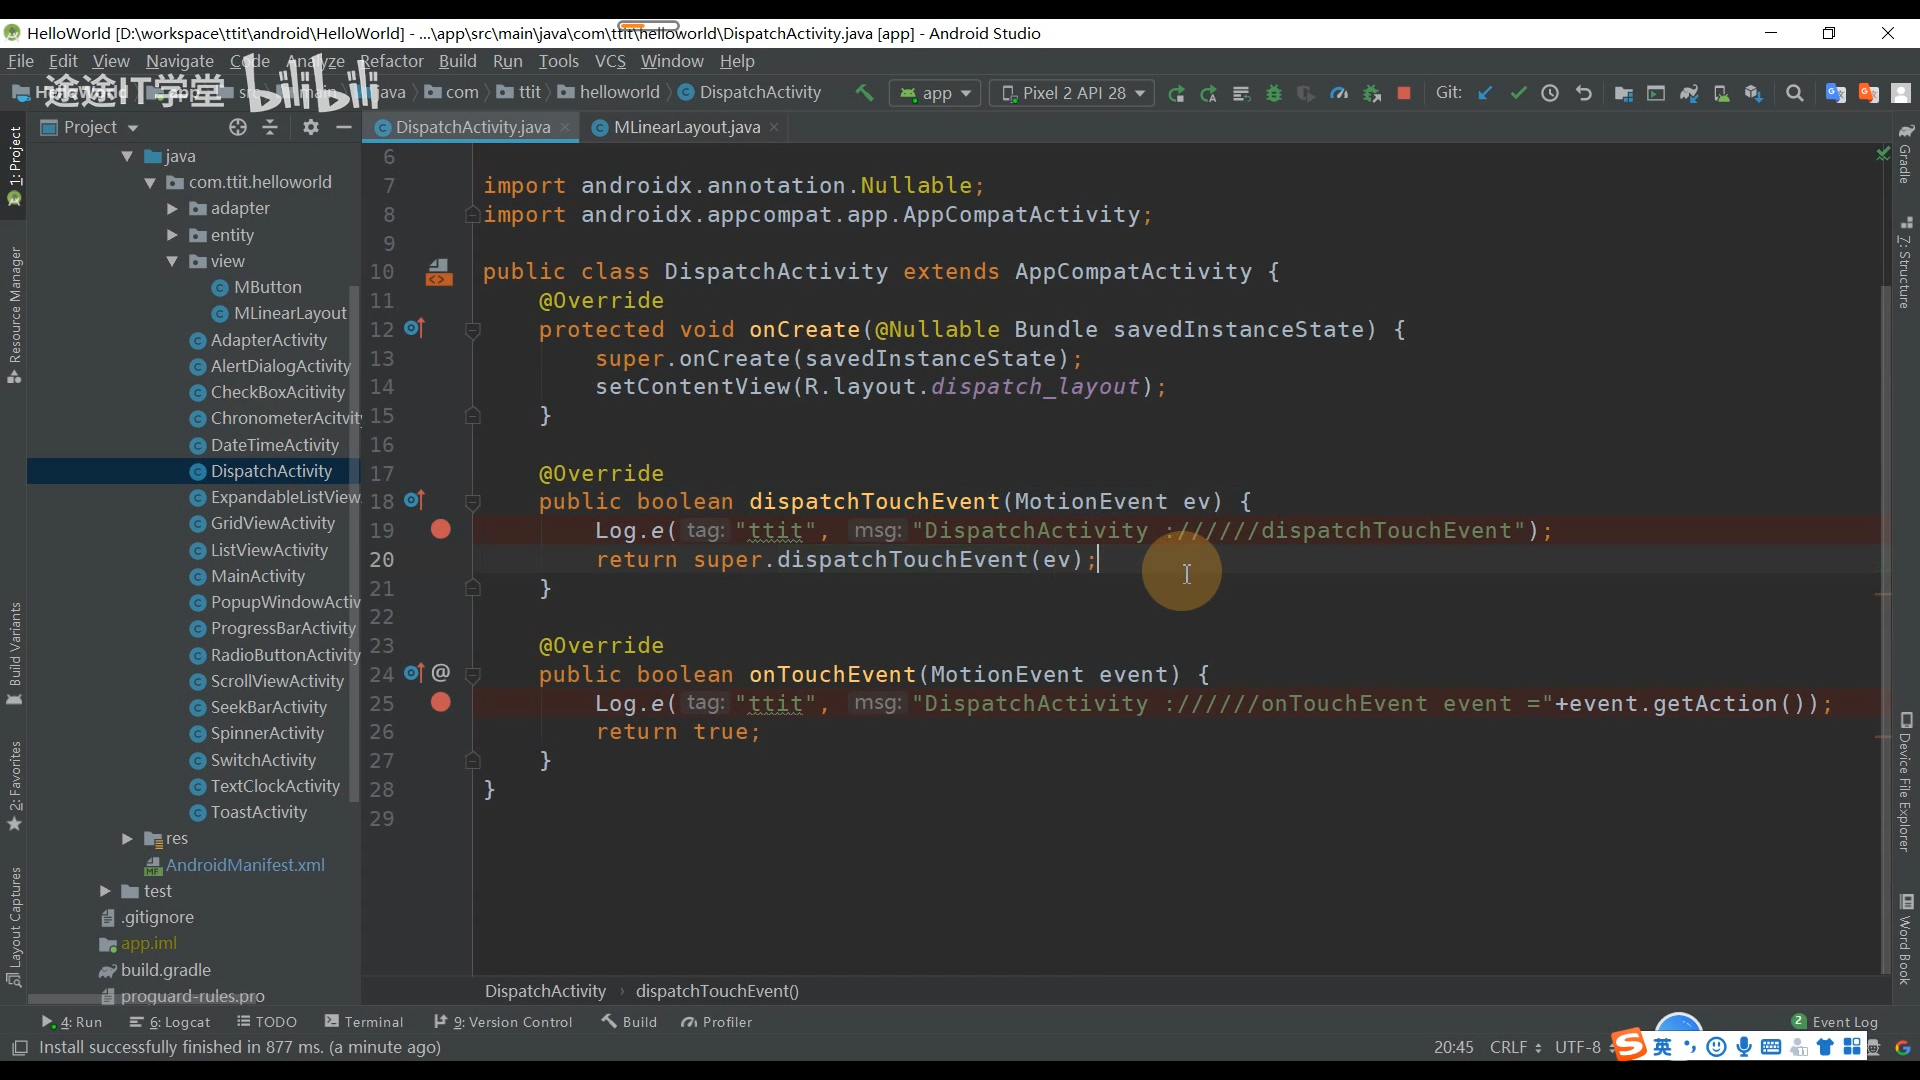Hide the Project pane with minus icon
The image size is (1920, 1080).
tap(344, 127)
